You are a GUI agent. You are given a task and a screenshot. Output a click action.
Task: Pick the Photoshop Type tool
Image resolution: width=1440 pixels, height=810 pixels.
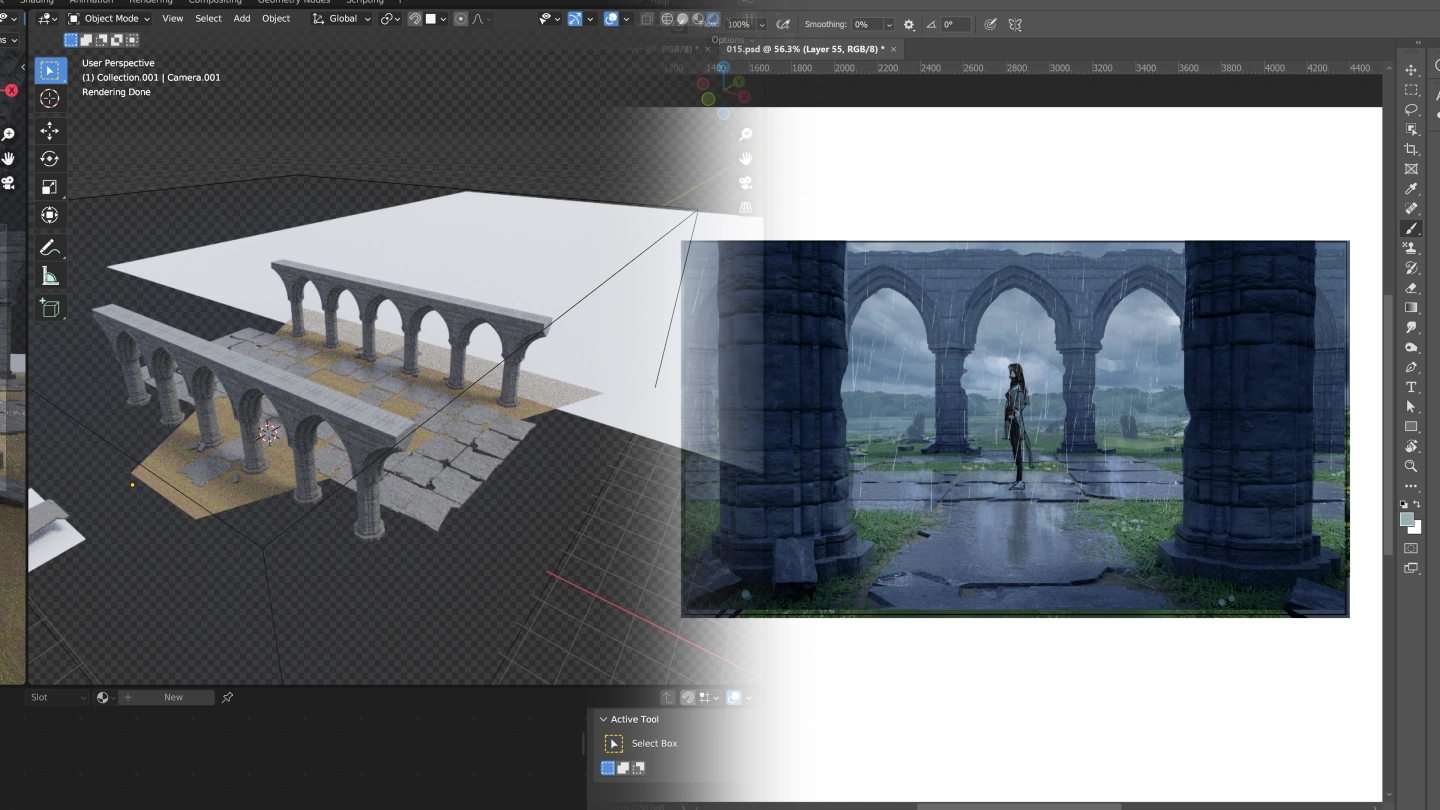(1411, 387)
